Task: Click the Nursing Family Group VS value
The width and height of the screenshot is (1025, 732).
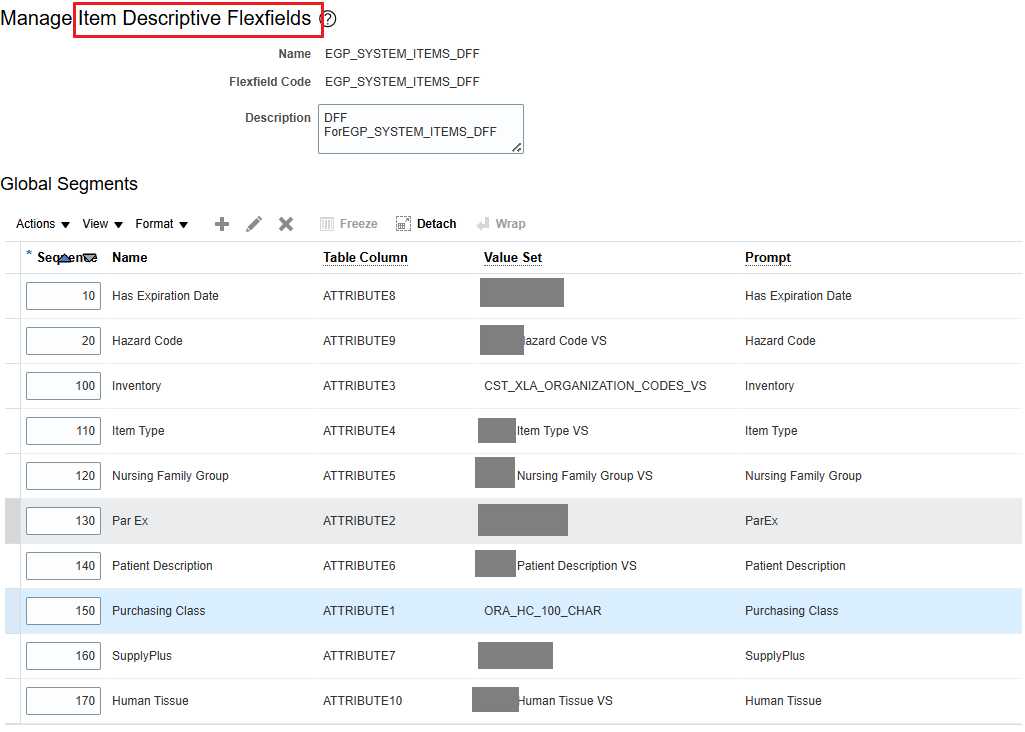Action: click(x=584, y=476)
